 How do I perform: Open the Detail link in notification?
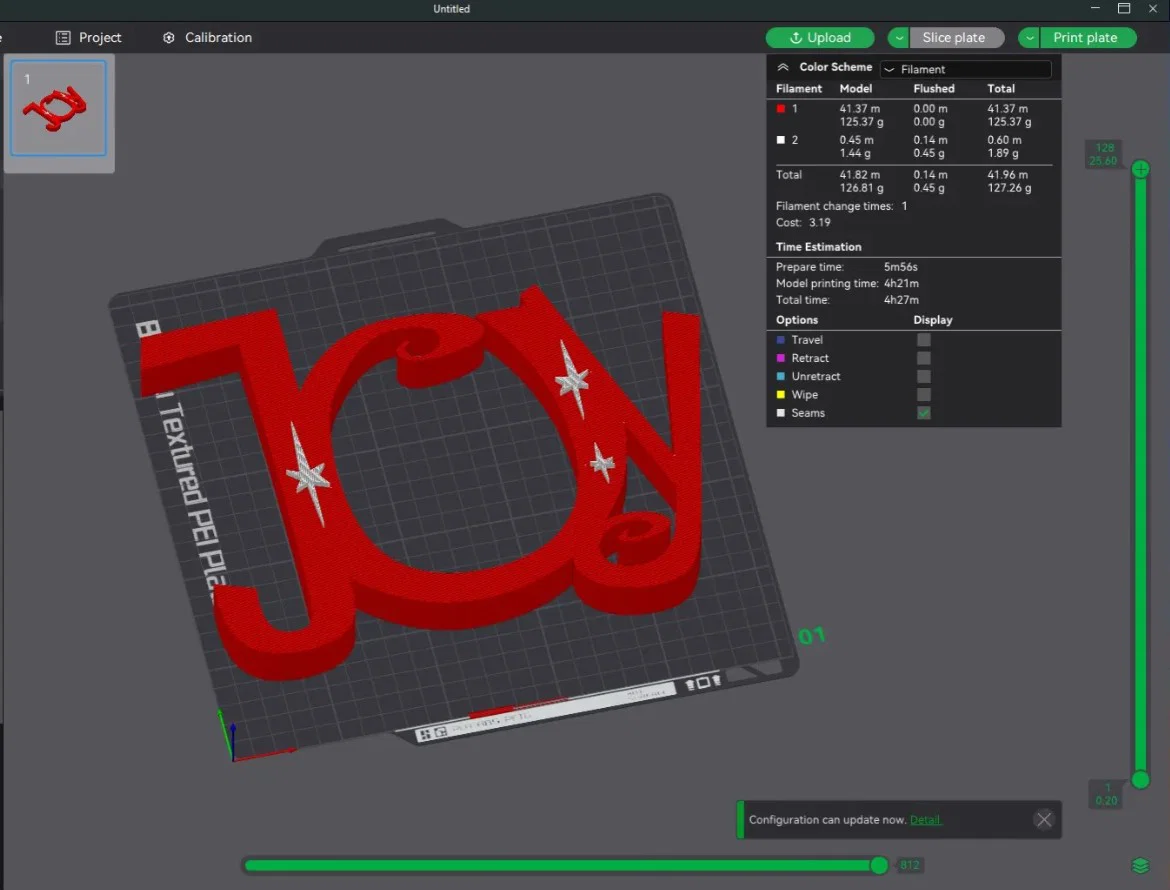click(925, 820)
